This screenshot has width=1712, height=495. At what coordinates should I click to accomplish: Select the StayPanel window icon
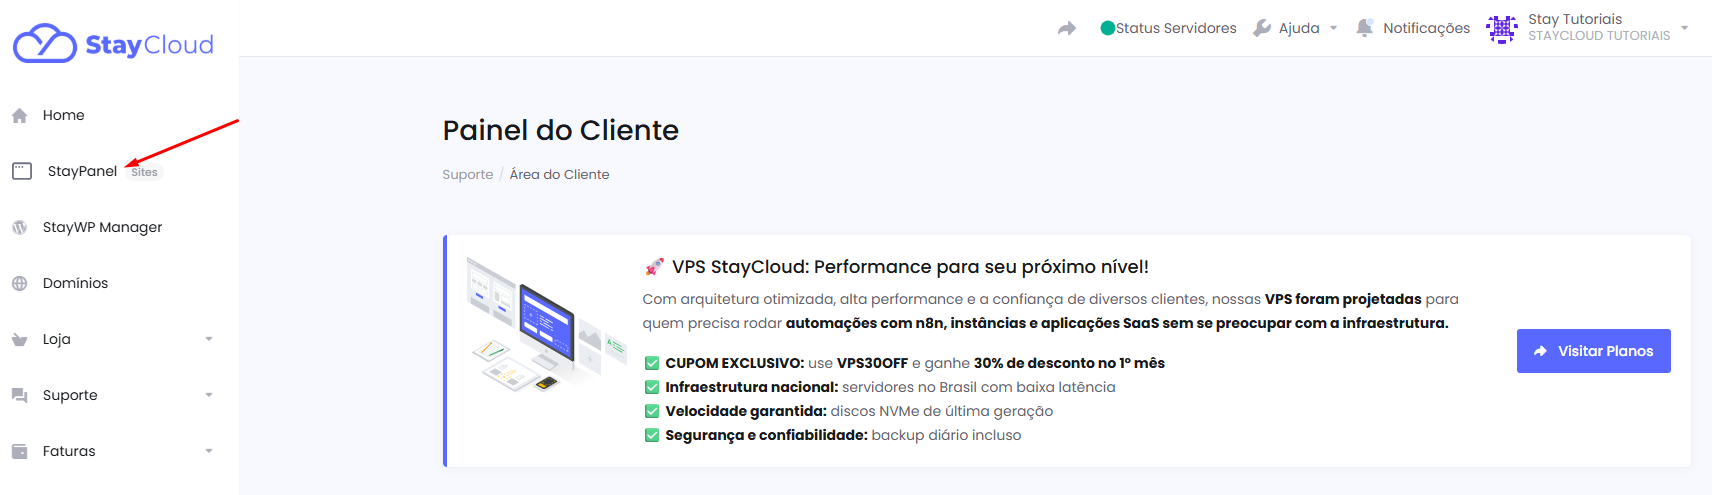pyautogui.click(x=22, y=171)
